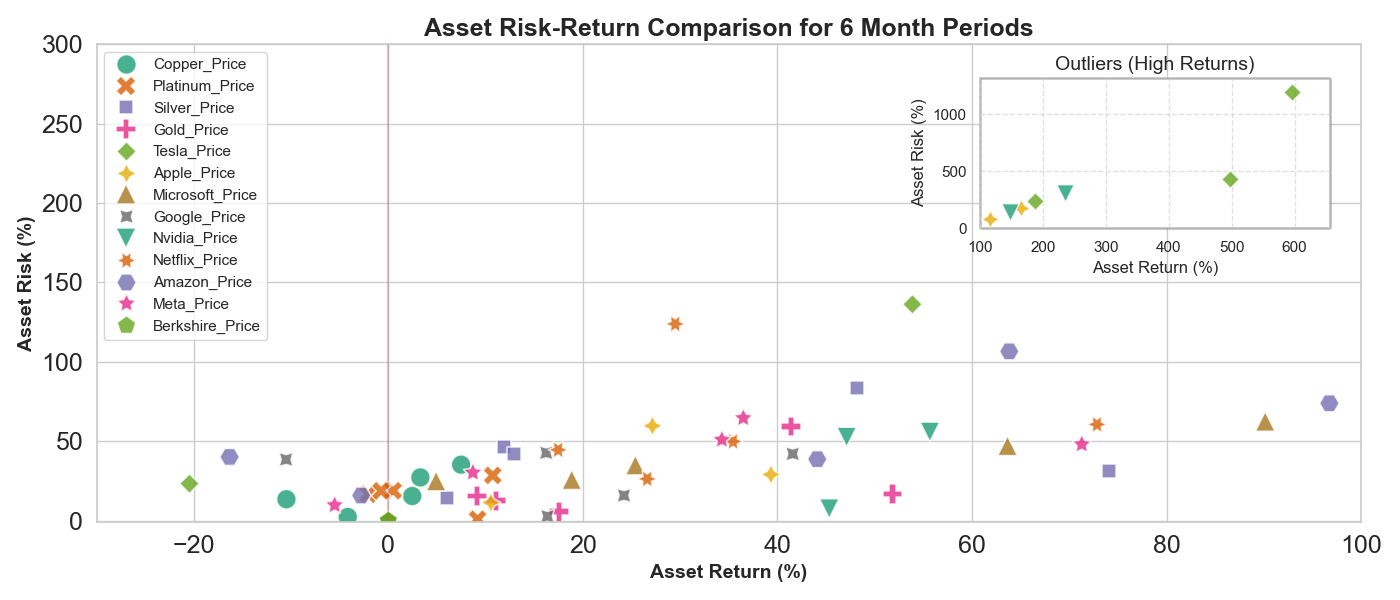1400x600 pixels.
Task: Click the Copper_Price circle marker in legend
Action: [x=126, y=64]
